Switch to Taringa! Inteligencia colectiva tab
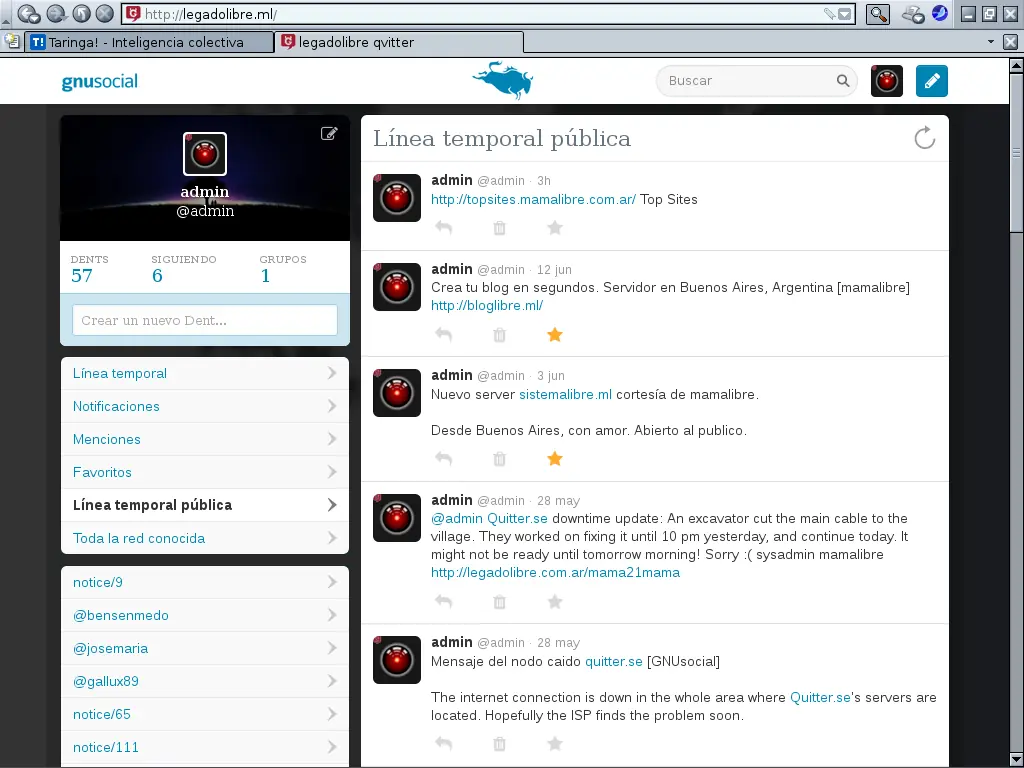This screenshot has width=1024, height=768. (150, 42)
